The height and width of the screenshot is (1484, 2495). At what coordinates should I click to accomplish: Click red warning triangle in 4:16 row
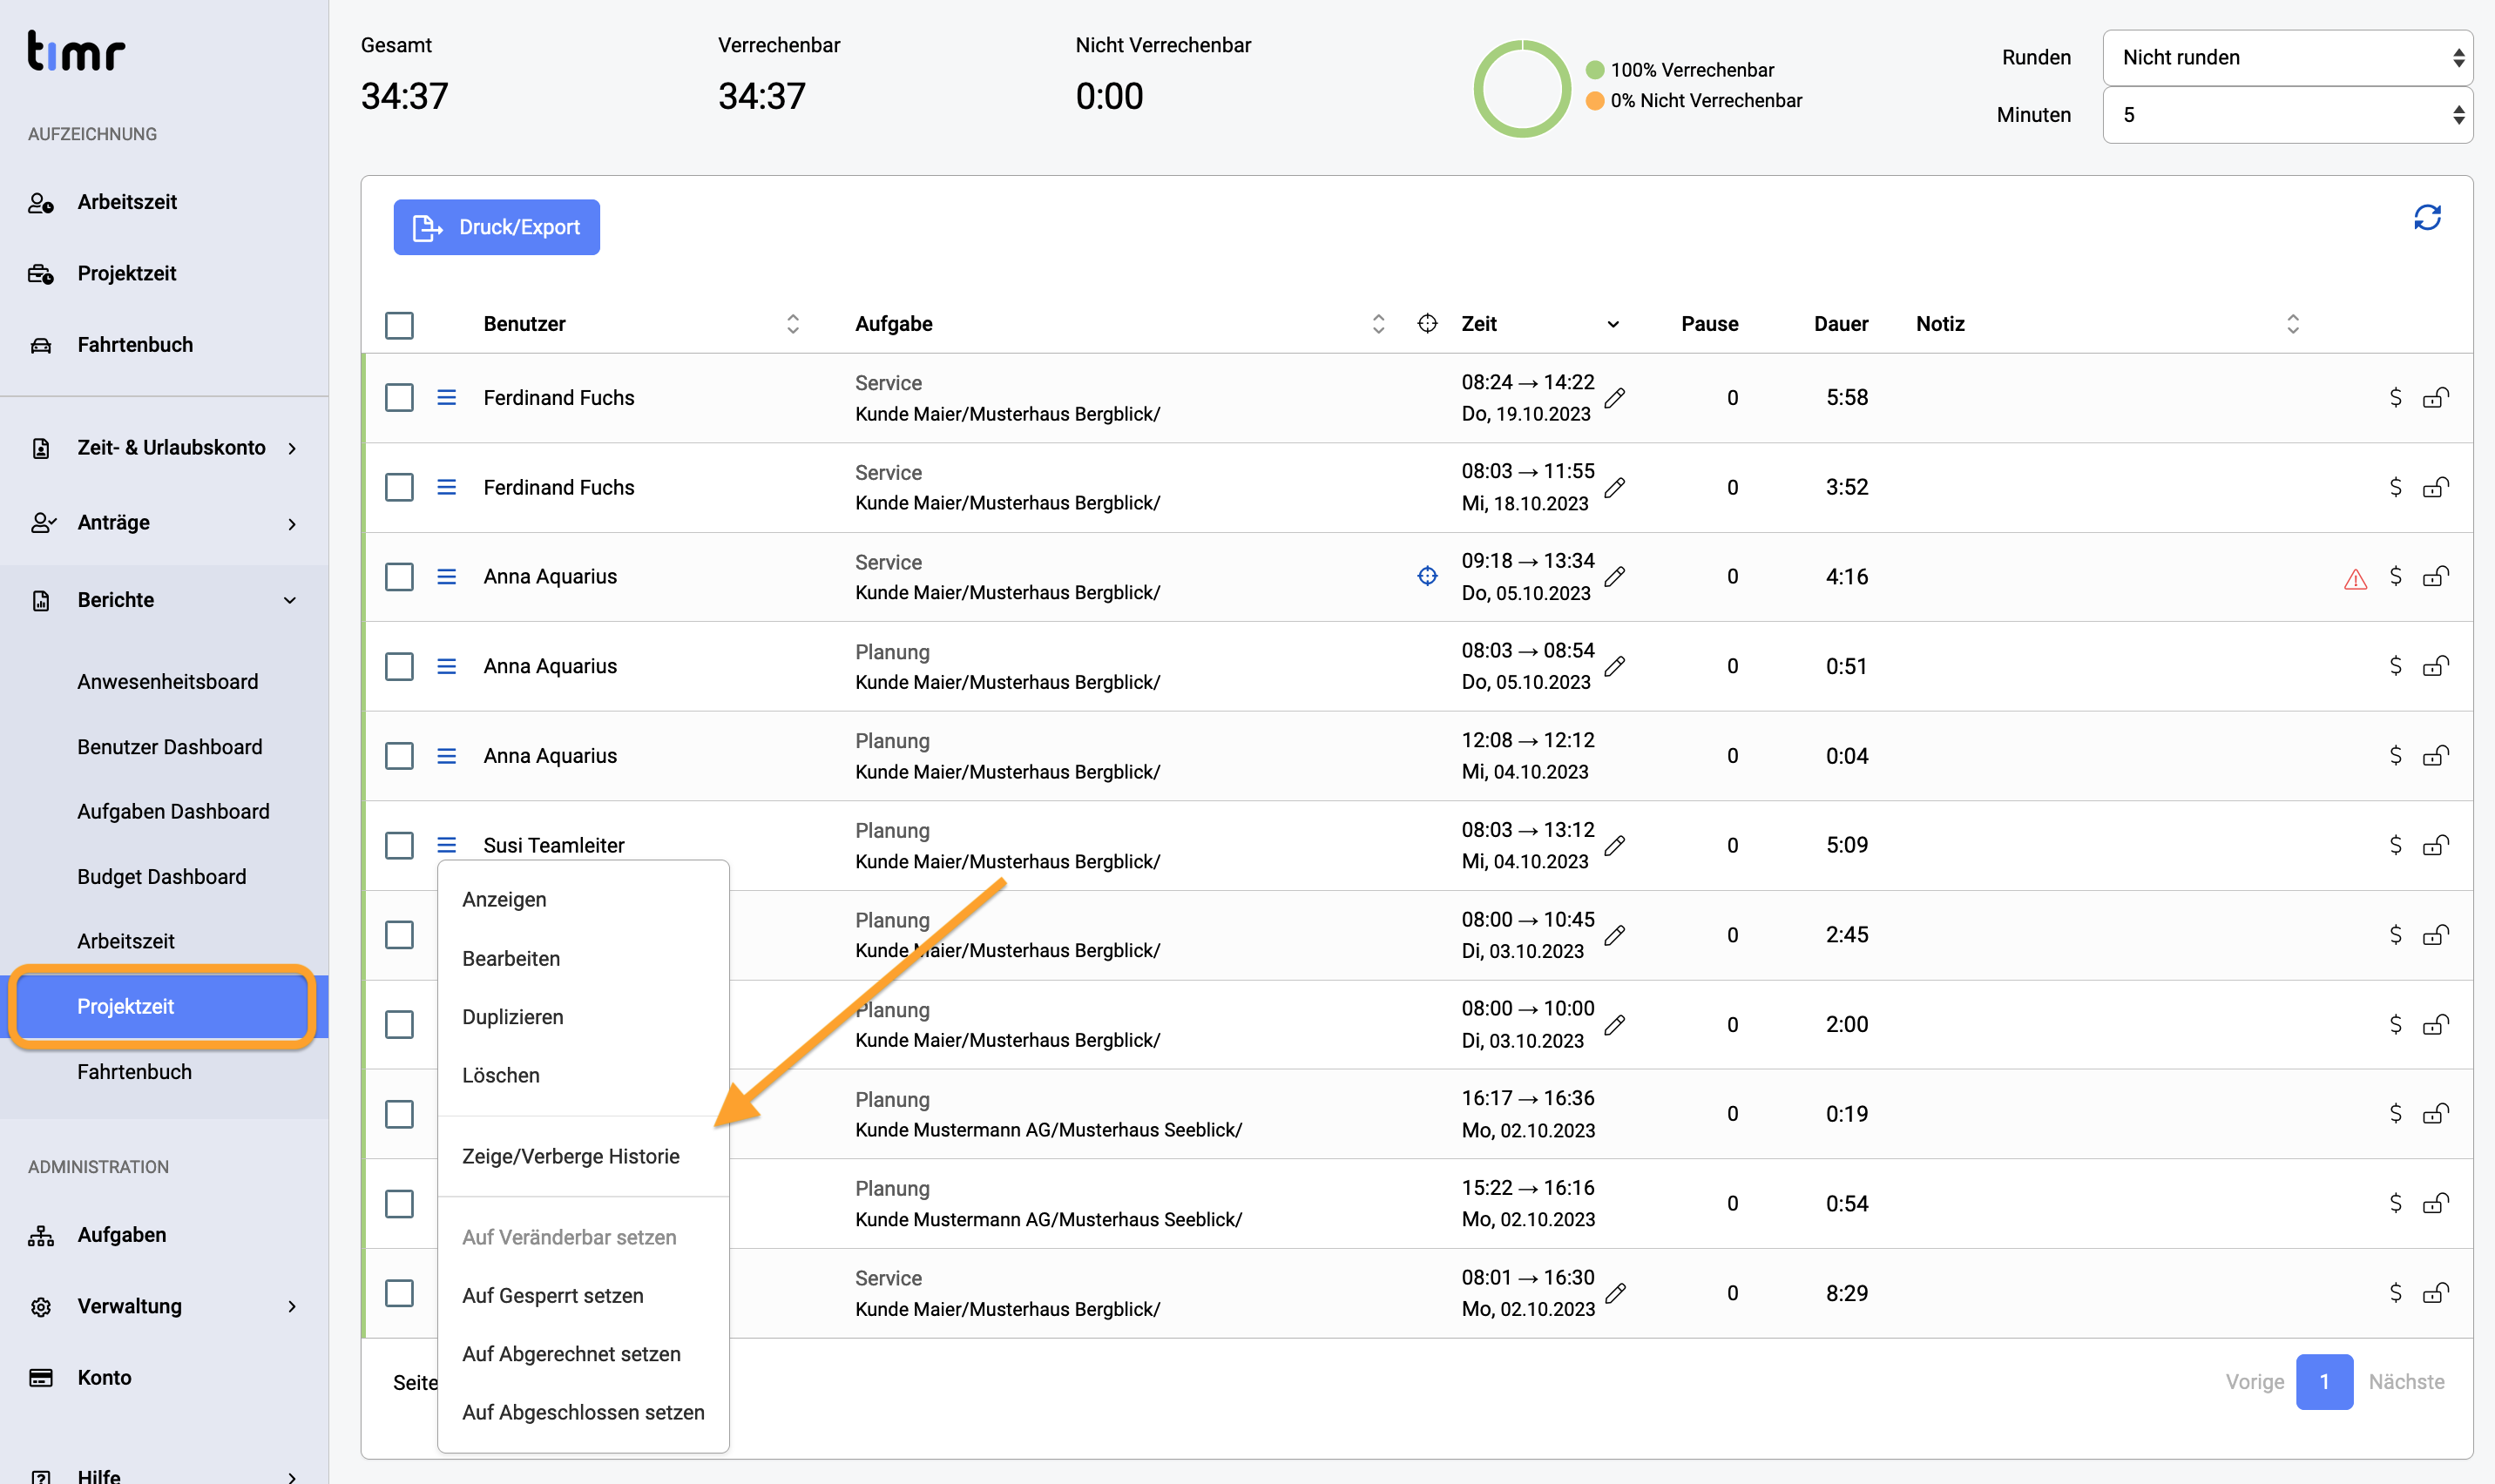[x=2355, y=579]
